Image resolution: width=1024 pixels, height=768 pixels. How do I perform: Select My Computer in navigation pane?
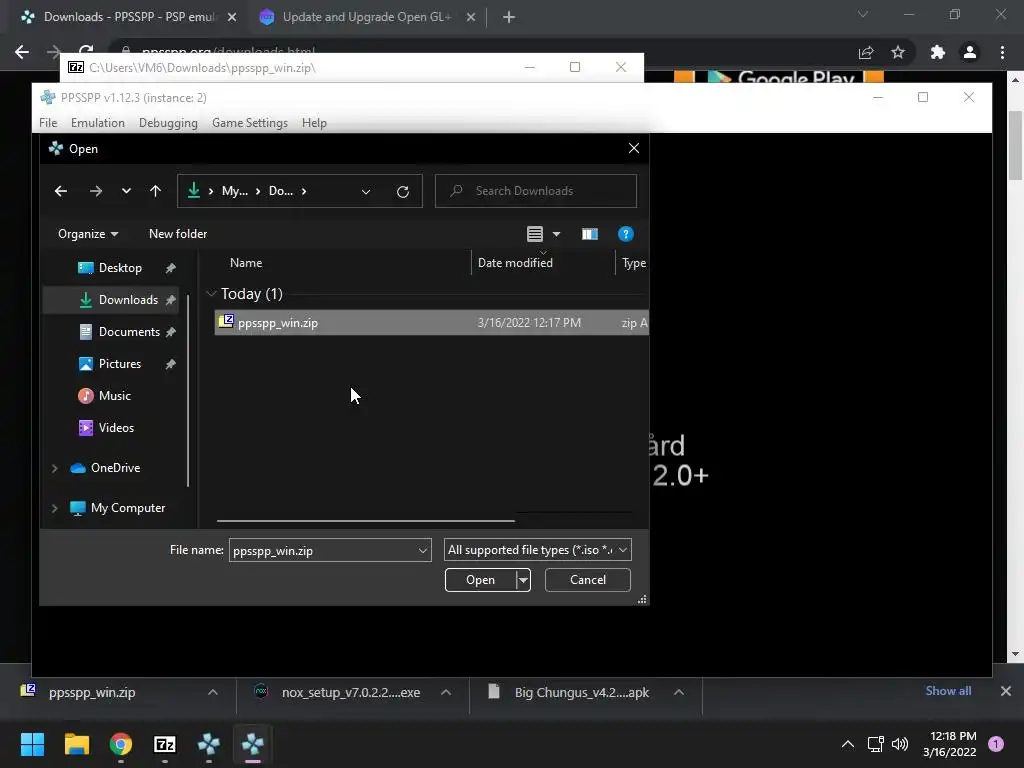(128, 507)
